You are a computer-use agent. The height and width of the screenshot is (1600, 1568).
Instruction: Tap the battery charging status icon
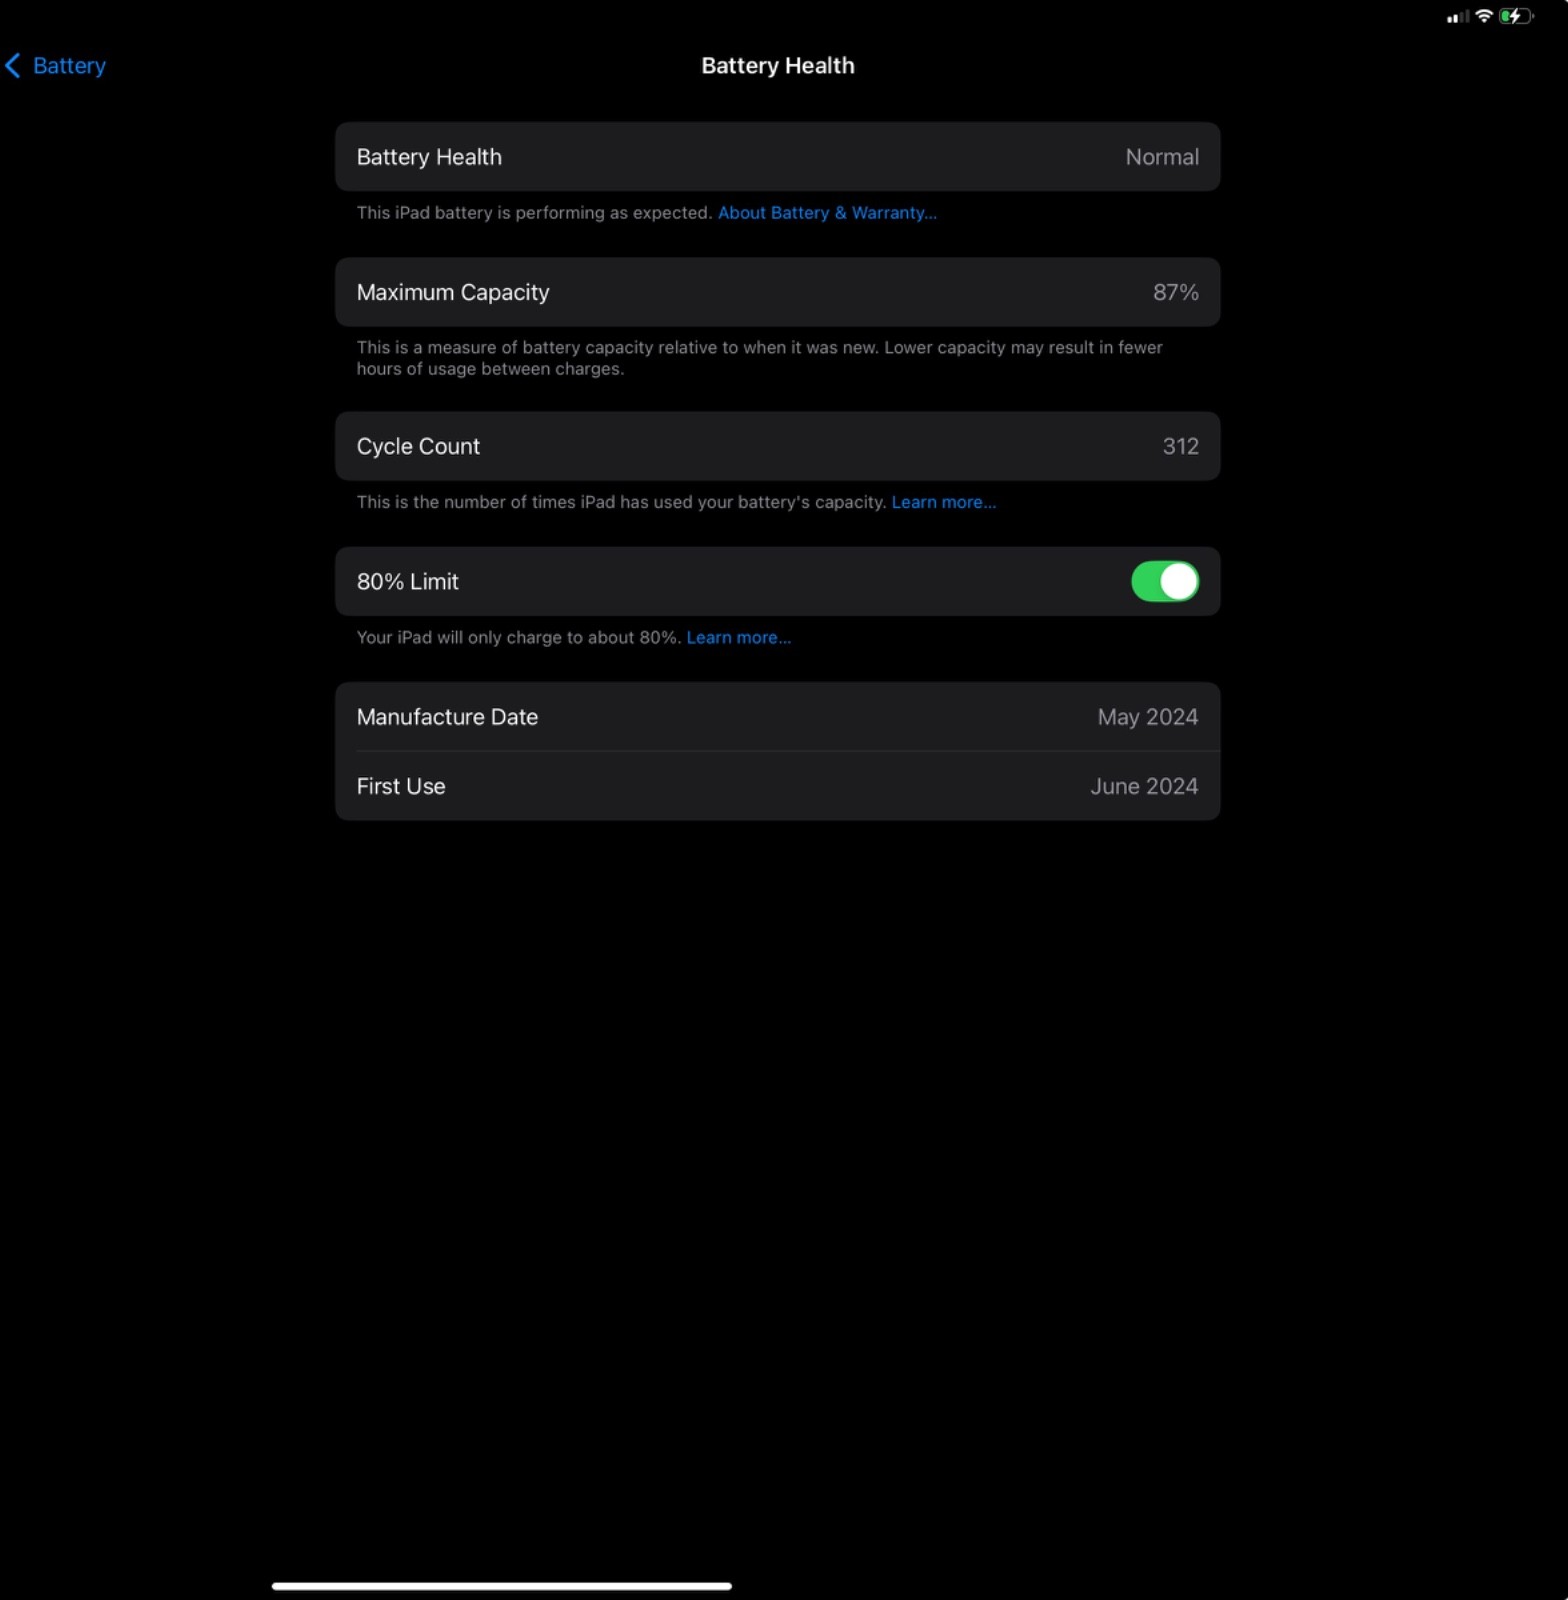coord(1516,16)
